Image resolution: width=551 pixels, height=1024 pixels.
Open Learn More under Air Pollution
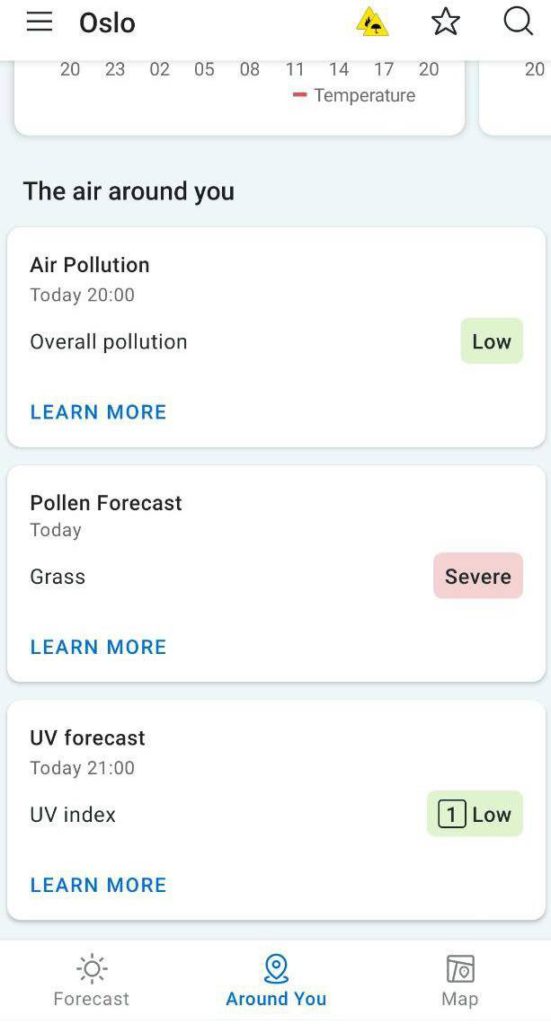(98, 412)
